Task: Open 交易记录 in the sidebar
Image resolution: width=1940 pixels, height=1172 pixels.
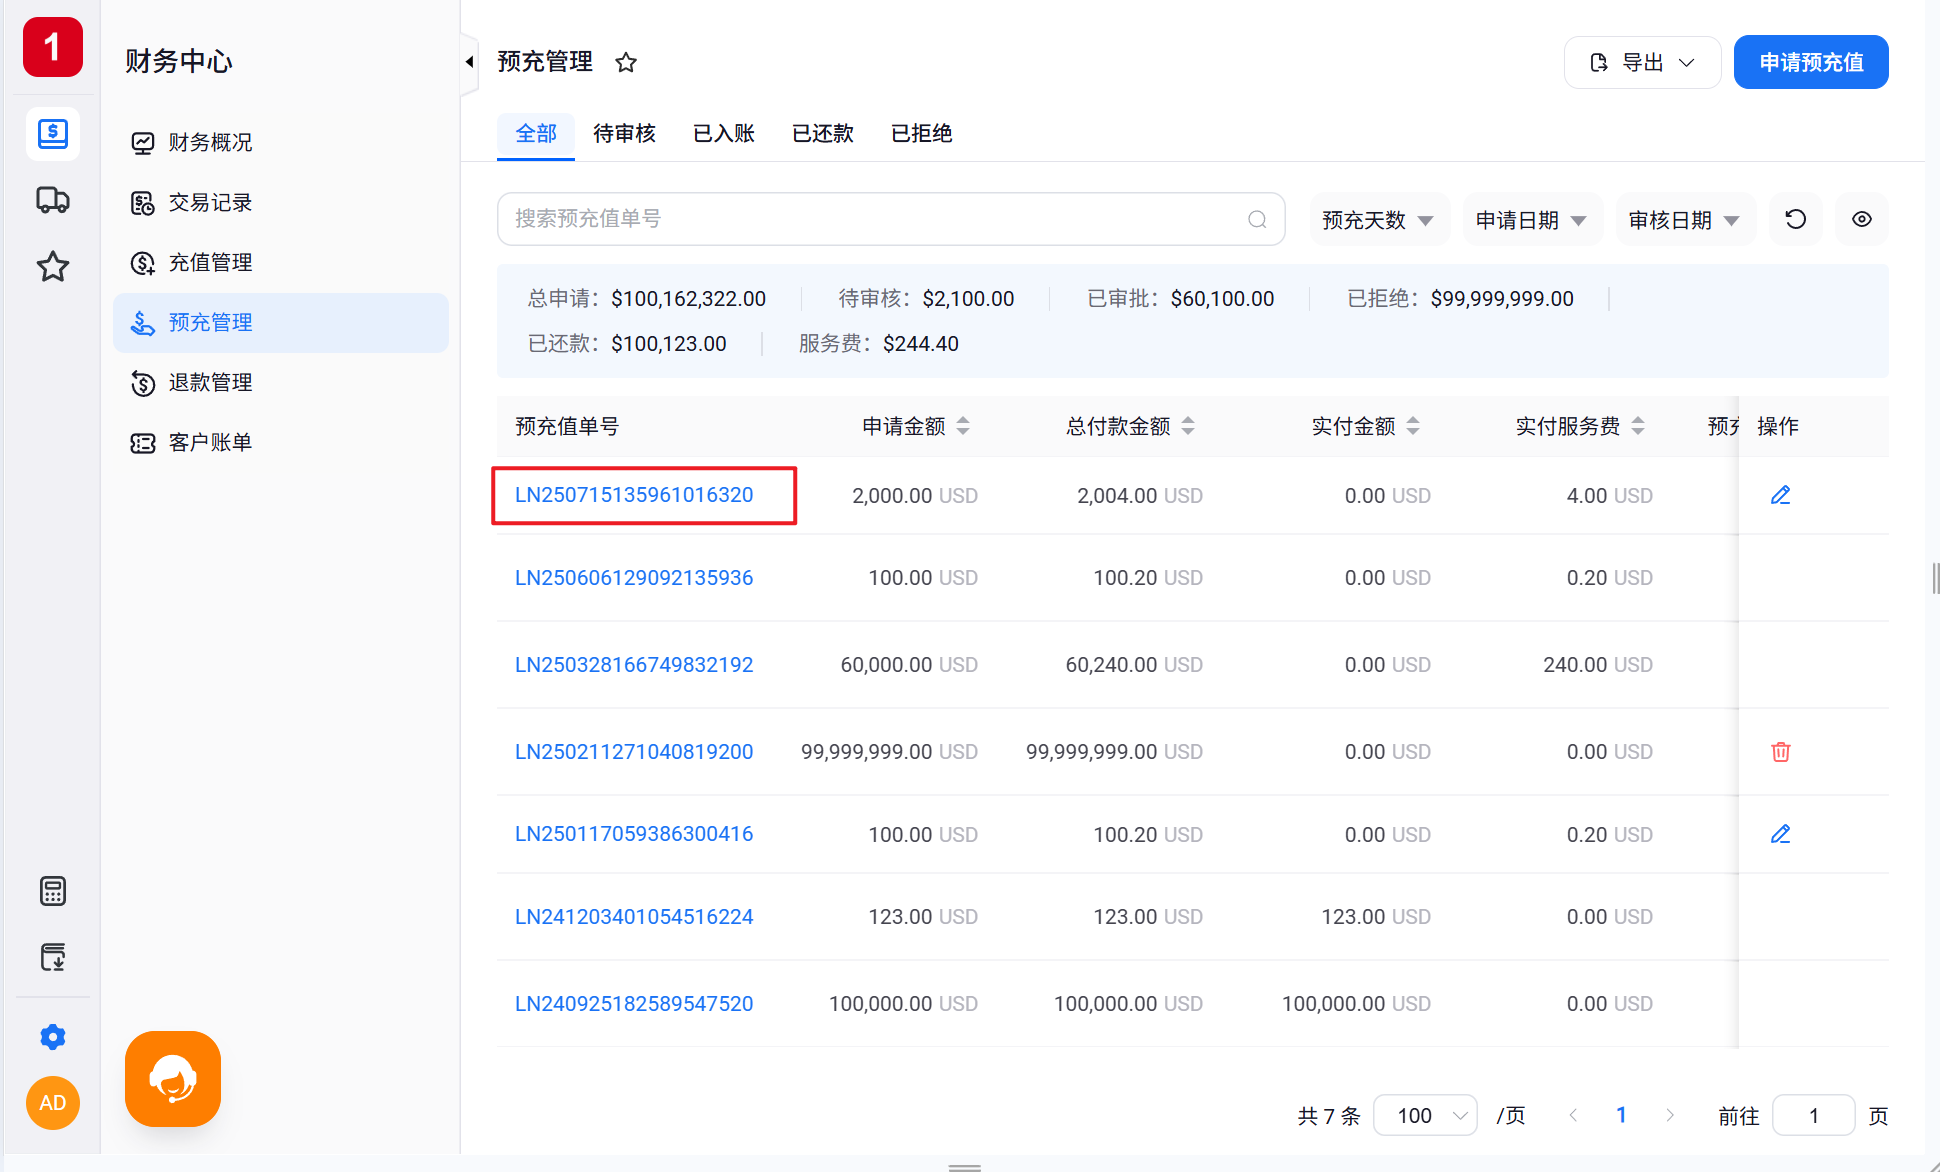Action: pyautogui.click(x=281, y=203)
